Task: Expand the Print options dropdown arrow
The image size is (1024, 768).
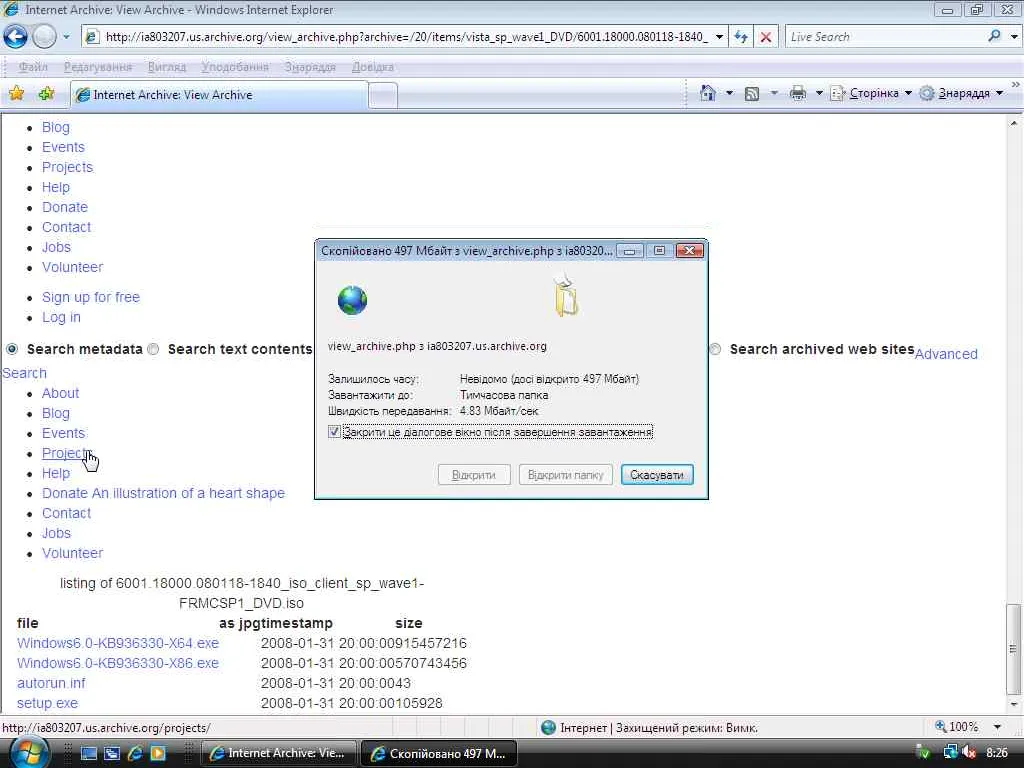Action: [819, 93]
